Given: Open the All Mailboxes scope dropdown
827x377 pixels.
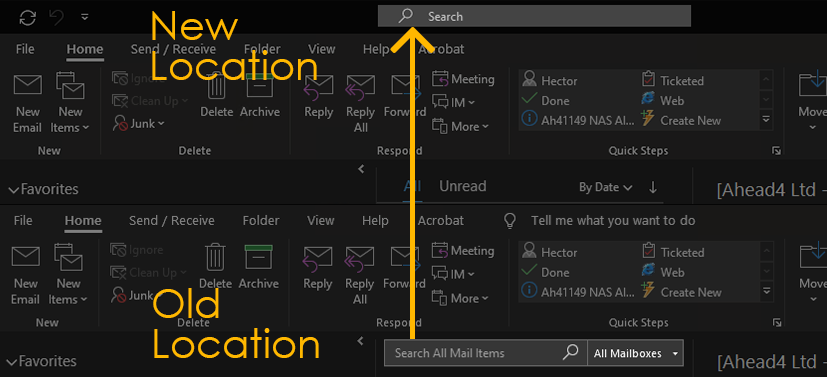Looking at the screenshot, I should [635, 353].
